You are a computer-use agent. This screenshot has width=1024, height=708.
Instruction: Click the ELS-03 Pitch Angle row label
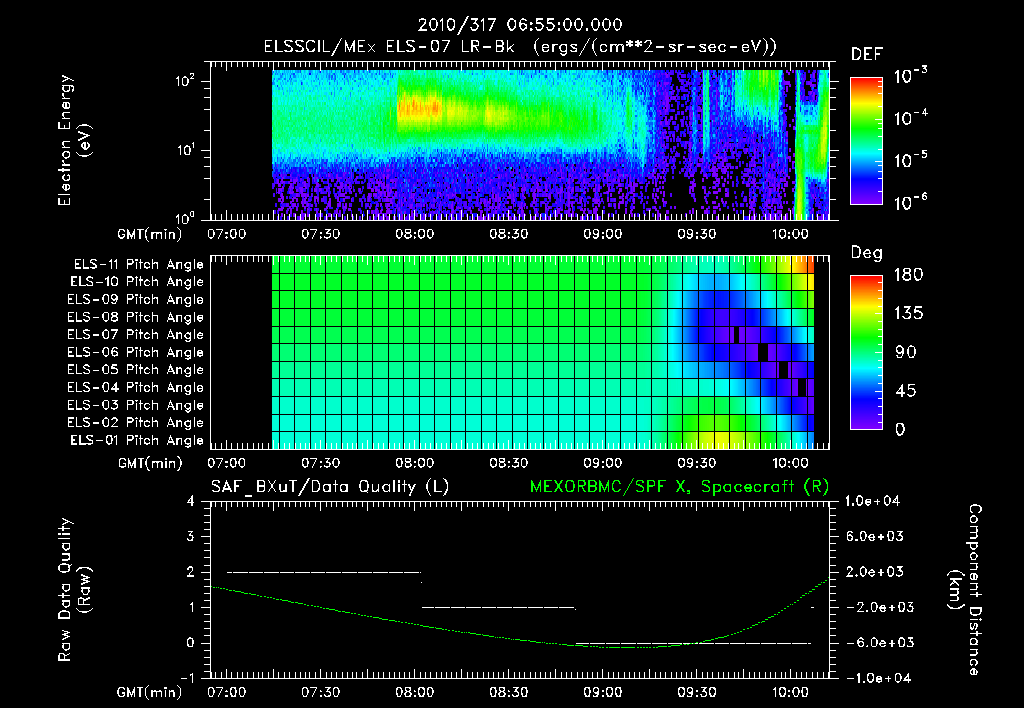click(x=135, y=406)
